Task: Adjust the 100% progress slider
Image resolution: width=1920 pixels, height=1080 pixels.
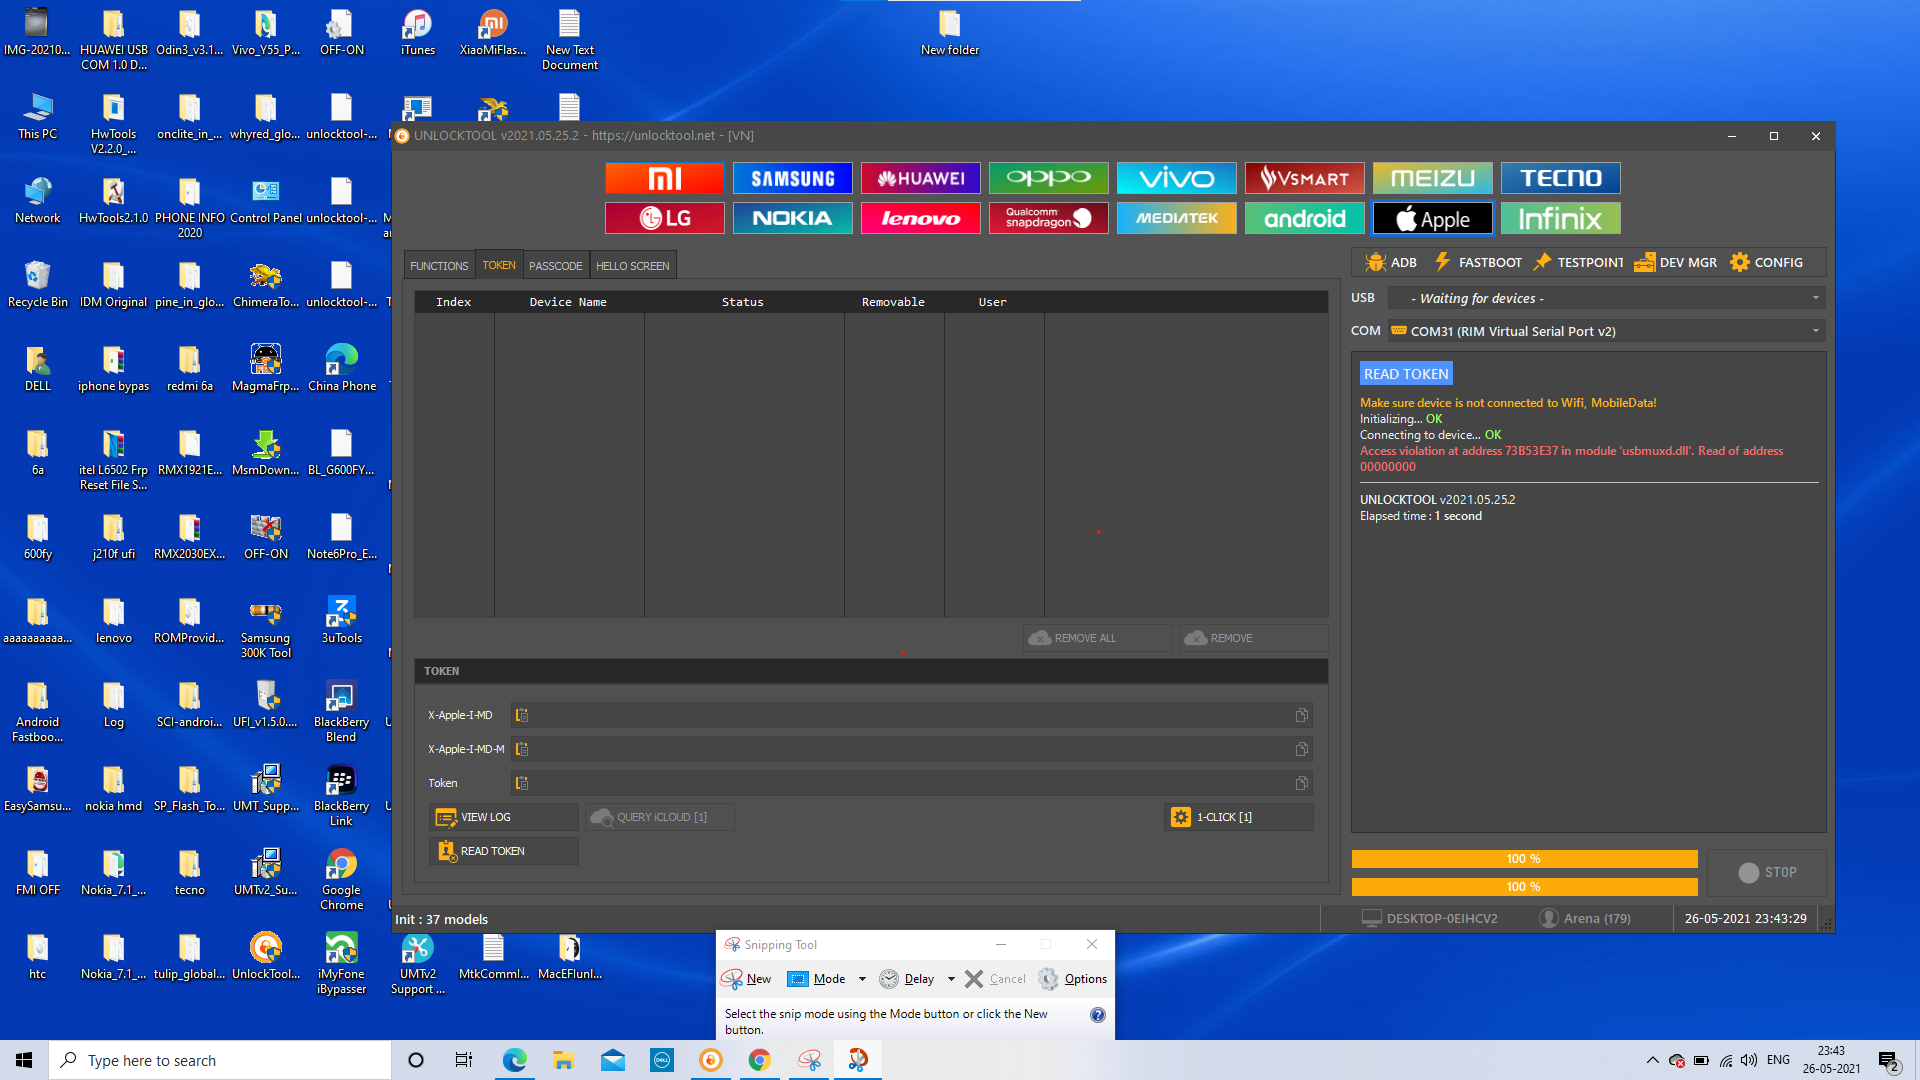Action: [x=1524, y=858]
